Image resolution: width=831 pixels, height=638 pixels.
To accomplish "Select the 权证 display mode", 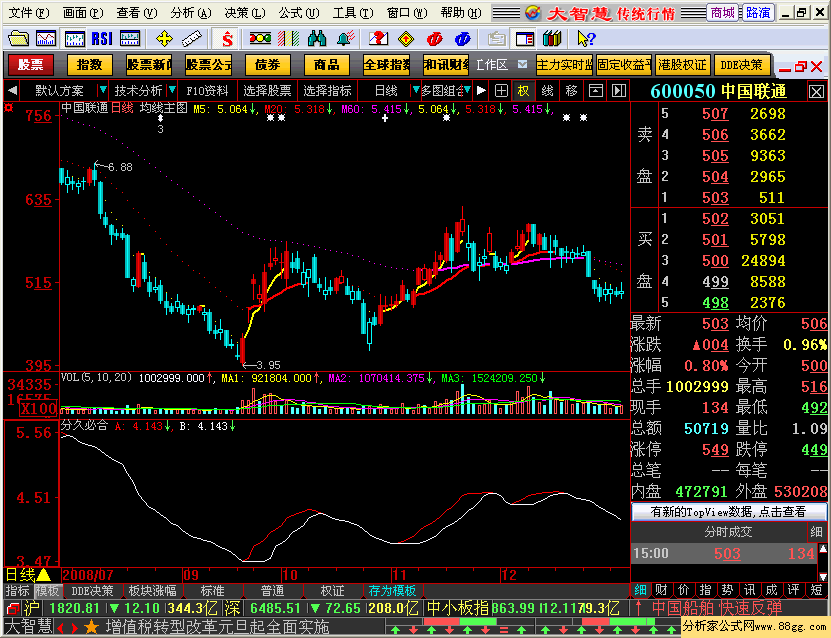I will [332, 591].
